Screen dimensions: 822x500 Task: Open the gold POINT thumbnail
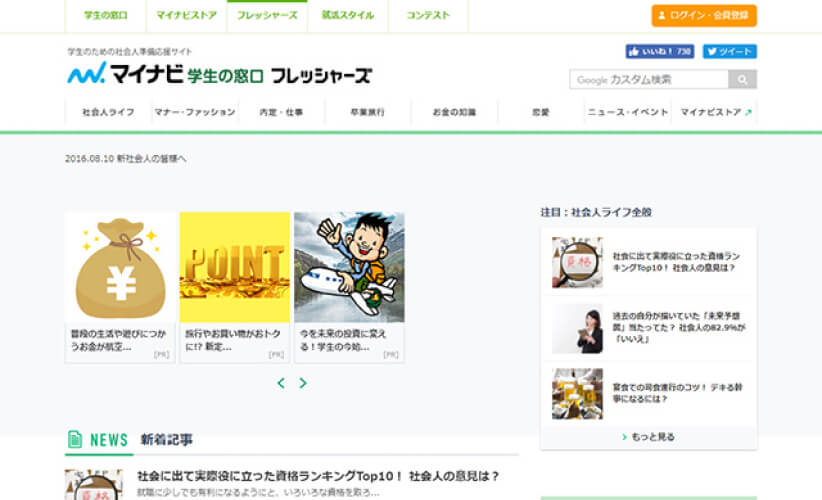point(235,267)
